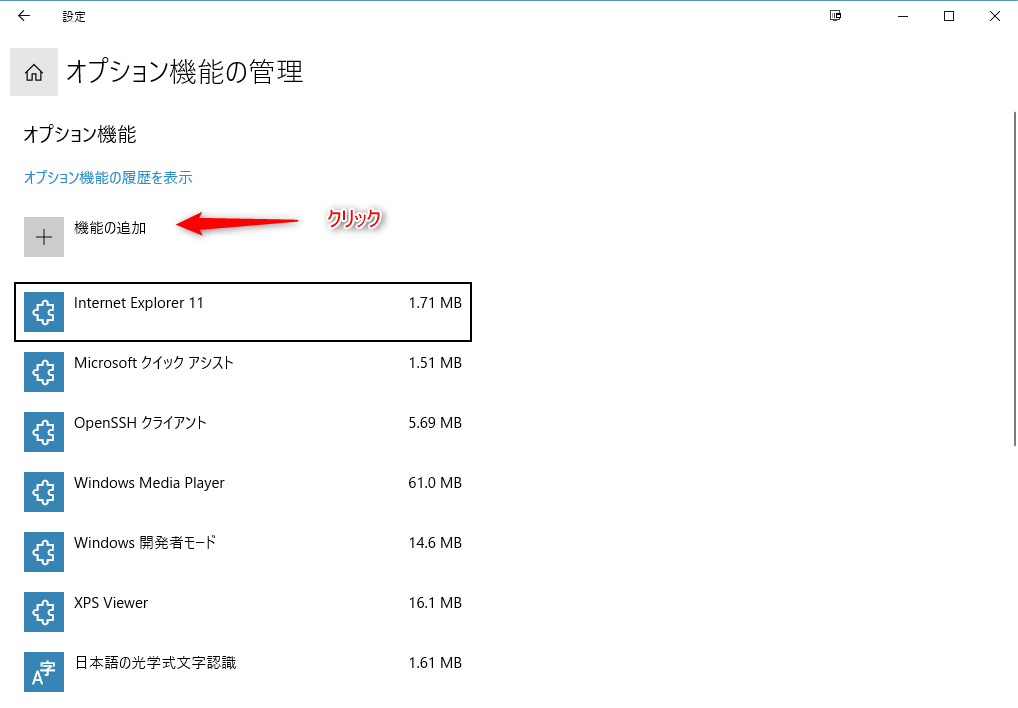Click the 61.0 MB size value

pyautogui.click(x=435, y=483)
